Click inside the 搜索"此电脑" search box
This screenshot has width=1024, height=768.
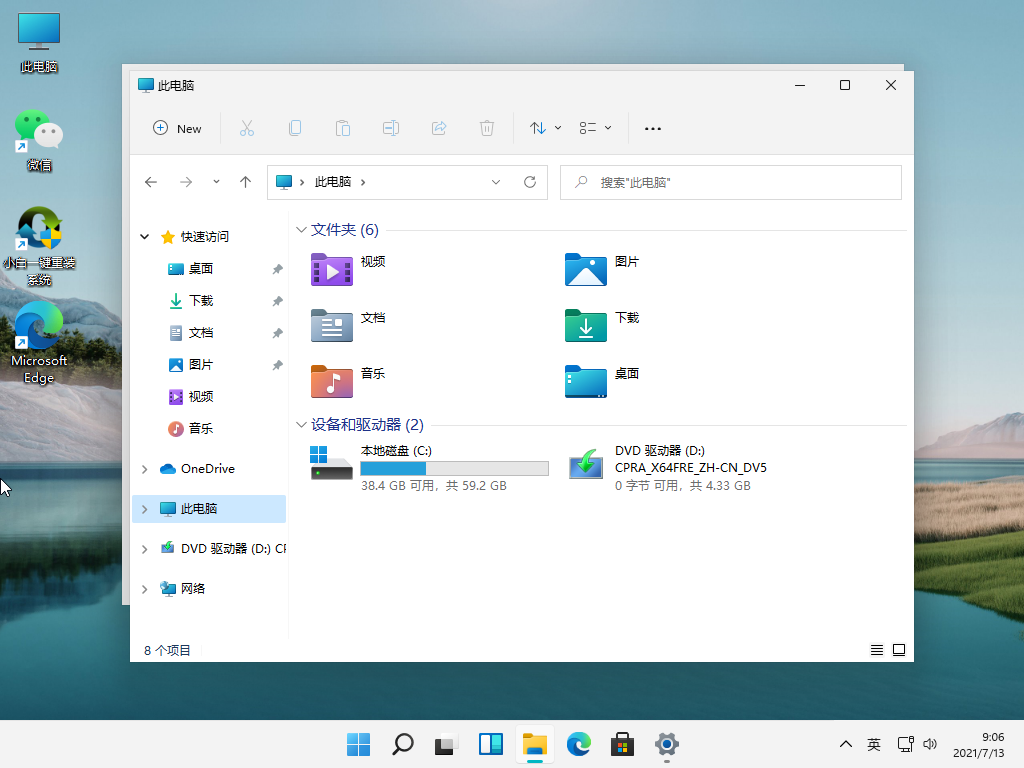point(730,182)
